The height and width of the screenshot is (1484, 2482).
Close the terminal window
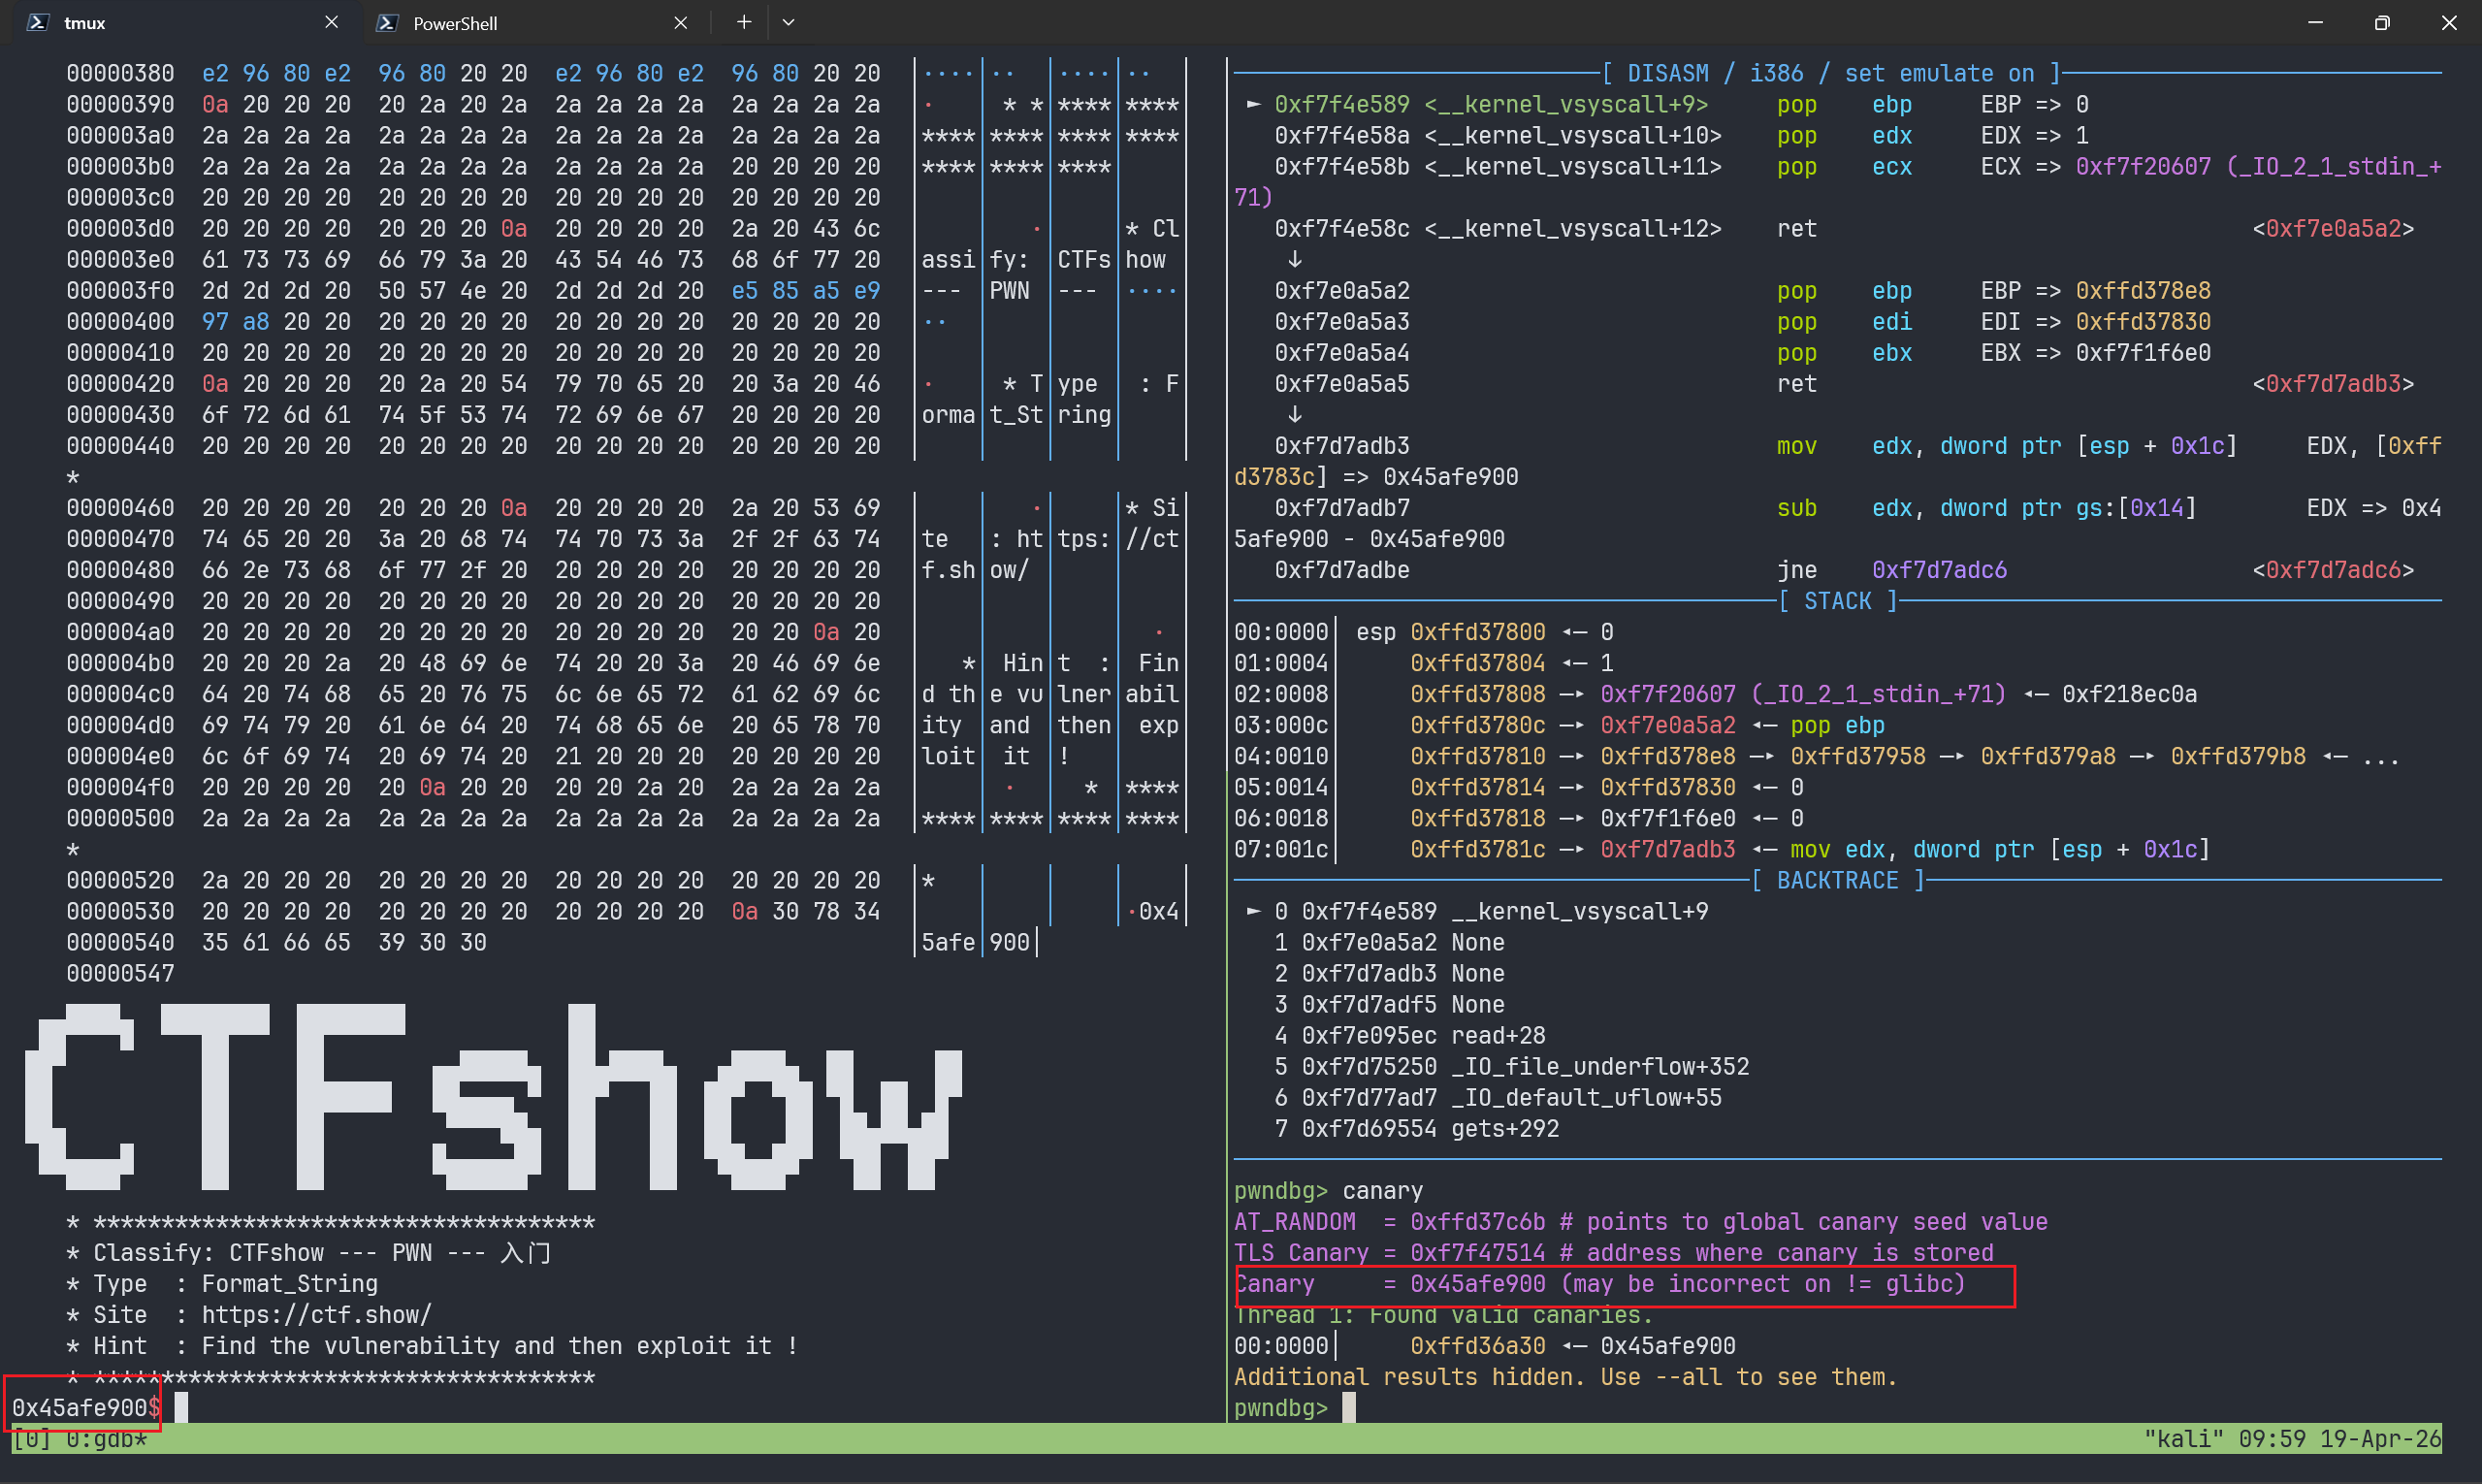tap(2448, 22)
